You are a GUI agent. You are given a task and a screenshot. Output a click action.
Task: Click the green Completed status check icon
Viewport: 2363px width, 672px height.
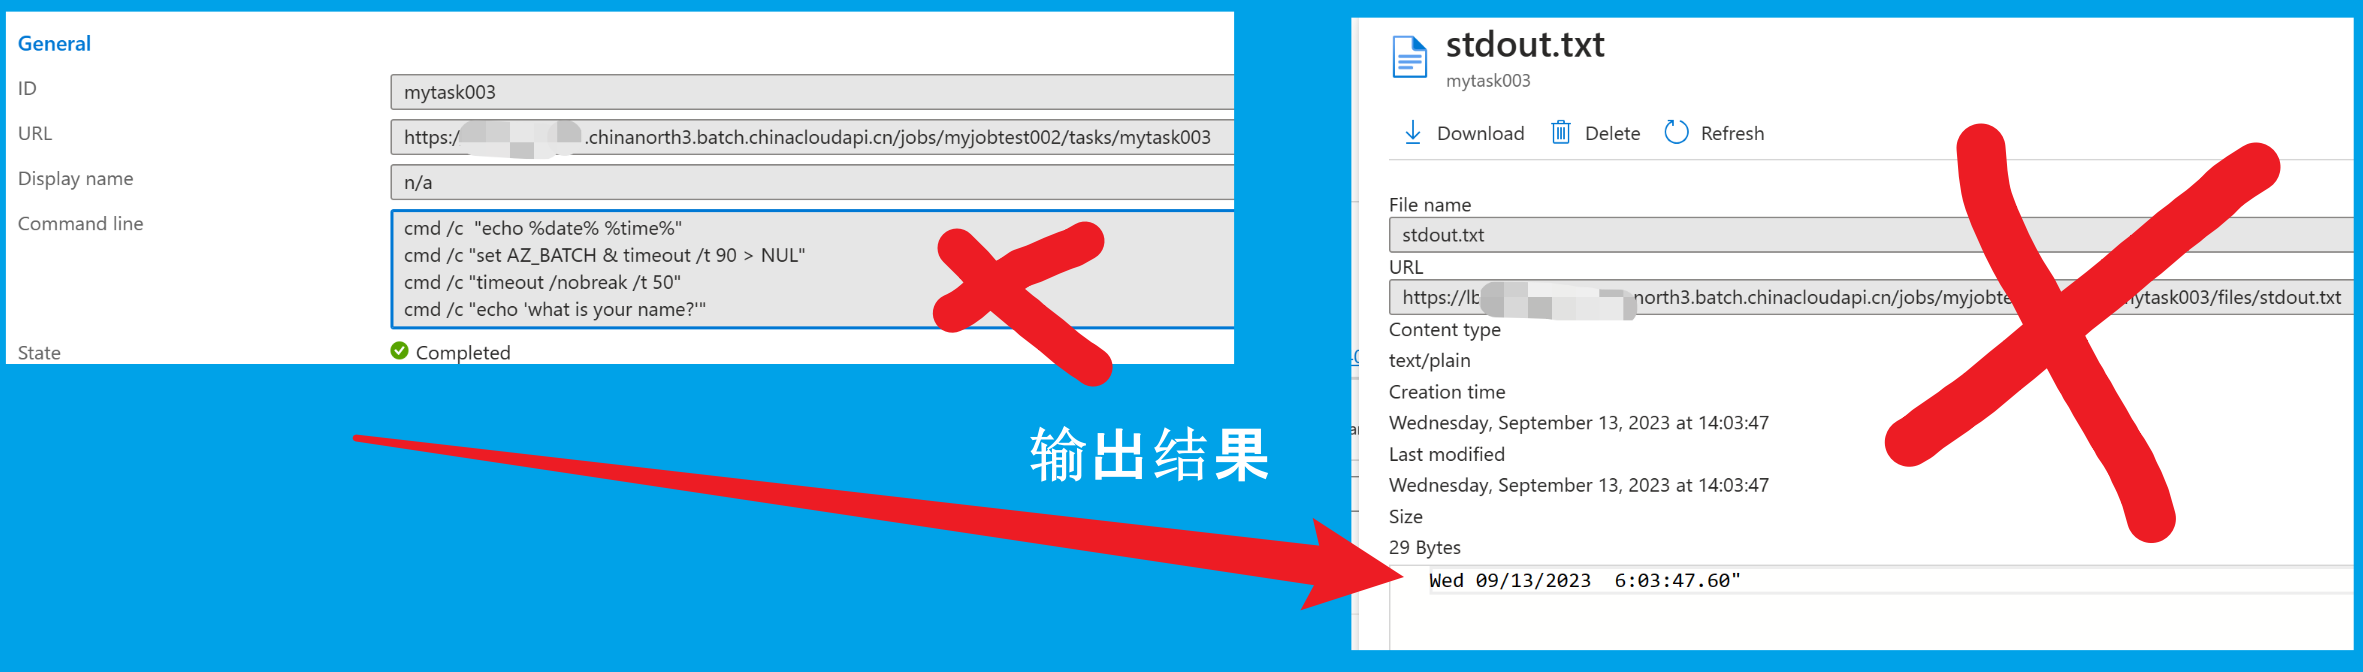pyautogui.click(x=399, y=350)
